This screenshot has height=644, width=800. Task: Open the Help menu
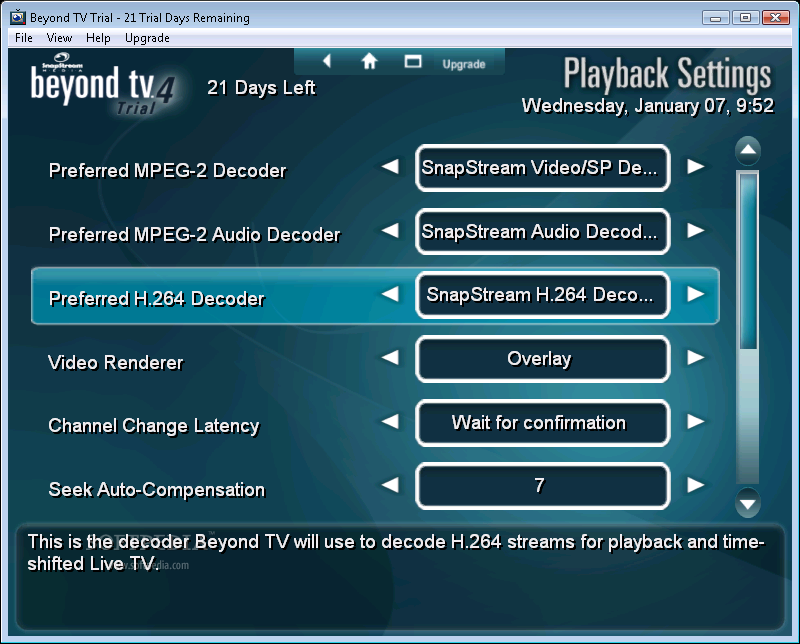click(98, 38)
